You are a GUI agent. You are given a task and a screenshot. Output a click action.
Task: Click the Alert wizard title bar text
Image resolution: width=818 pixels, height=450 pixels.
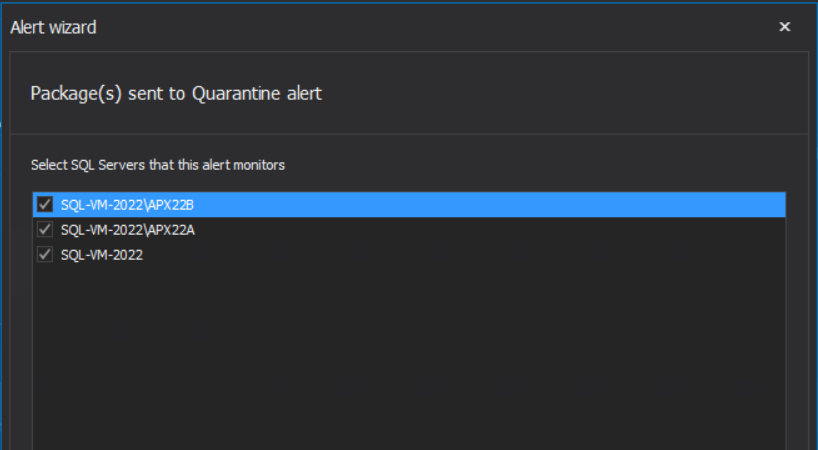coord(53,27)
